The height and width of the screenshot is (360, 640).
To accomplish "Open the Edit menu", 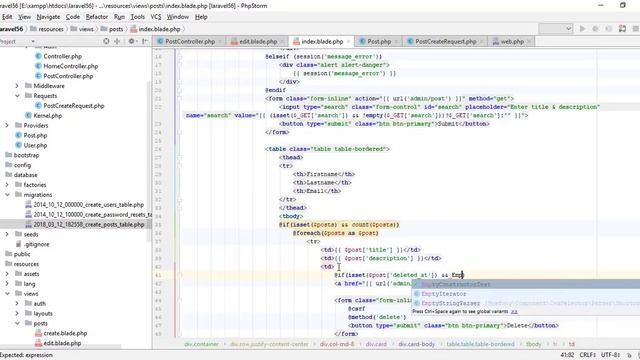I will [7, 17].
